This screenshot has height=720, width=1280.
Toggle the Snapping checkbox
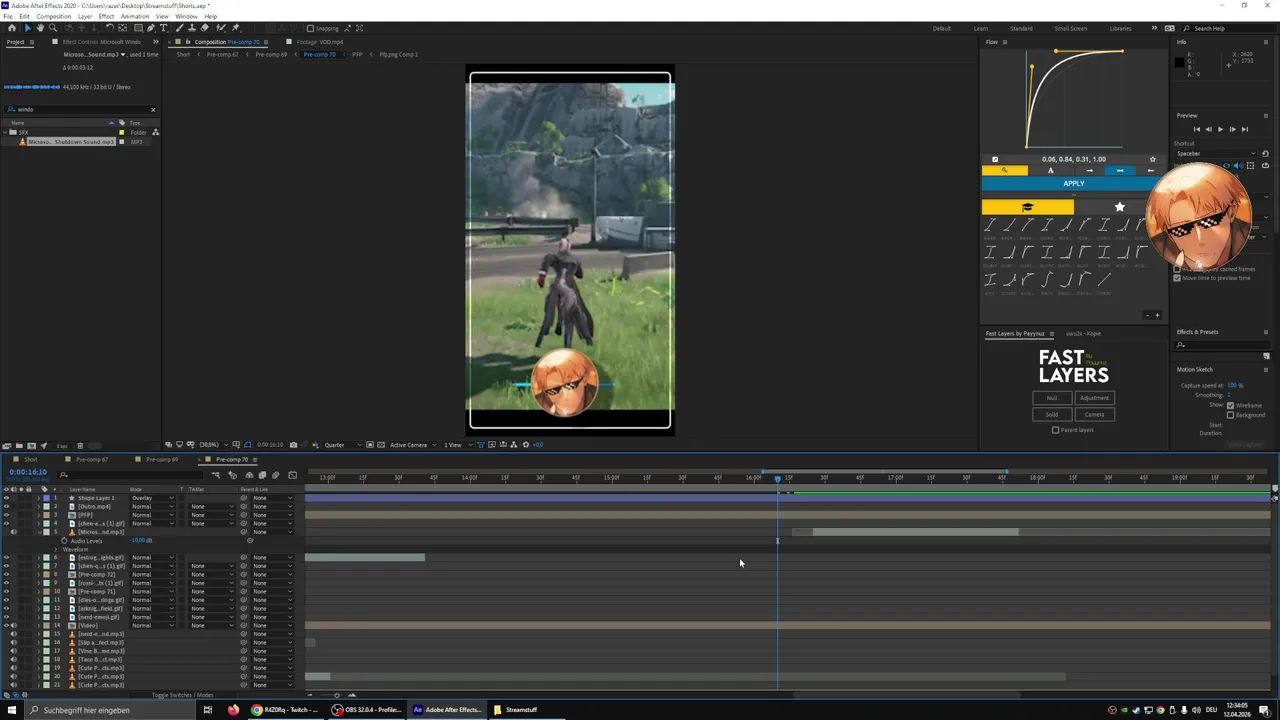click(x=310, y=28)
